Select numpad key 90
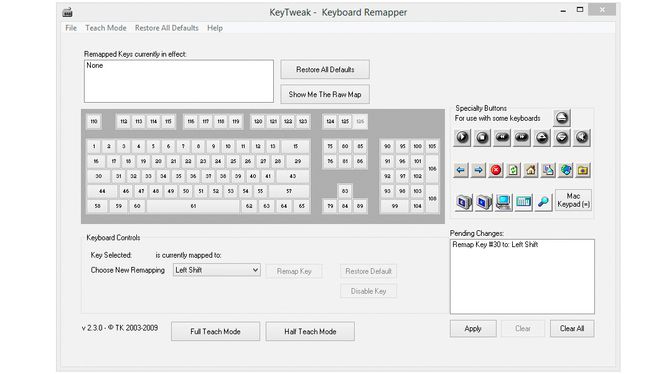The image size is (664, 374). click(x=387, y=147)
